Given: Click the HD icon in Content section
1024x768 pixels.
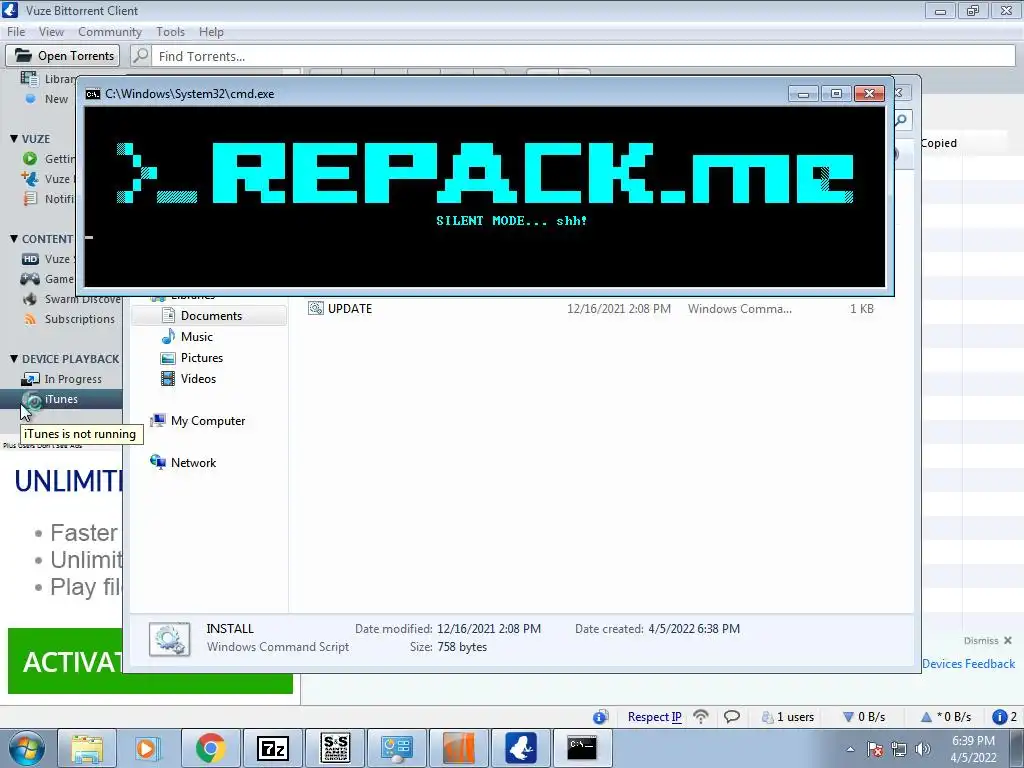Looking at the screenshot, I should click(30, 259).
